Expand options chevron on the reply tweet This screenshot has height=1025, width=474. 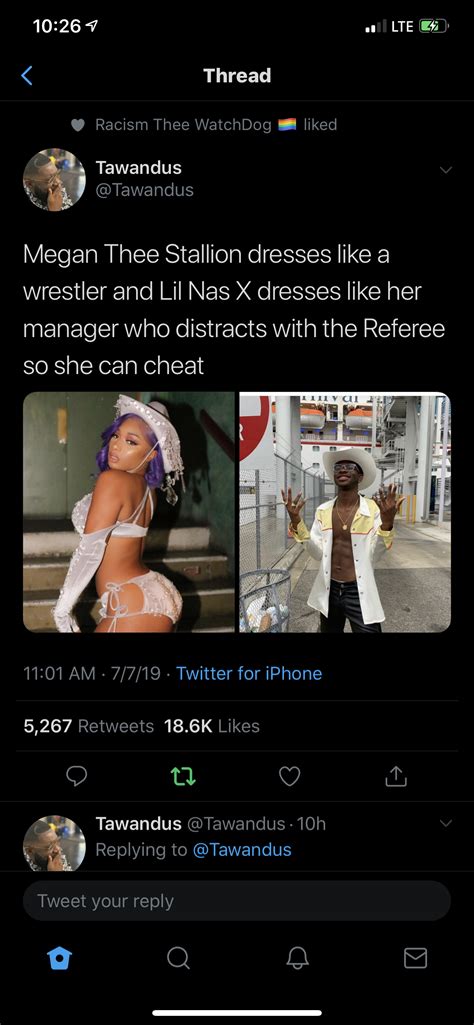[445, 824]
